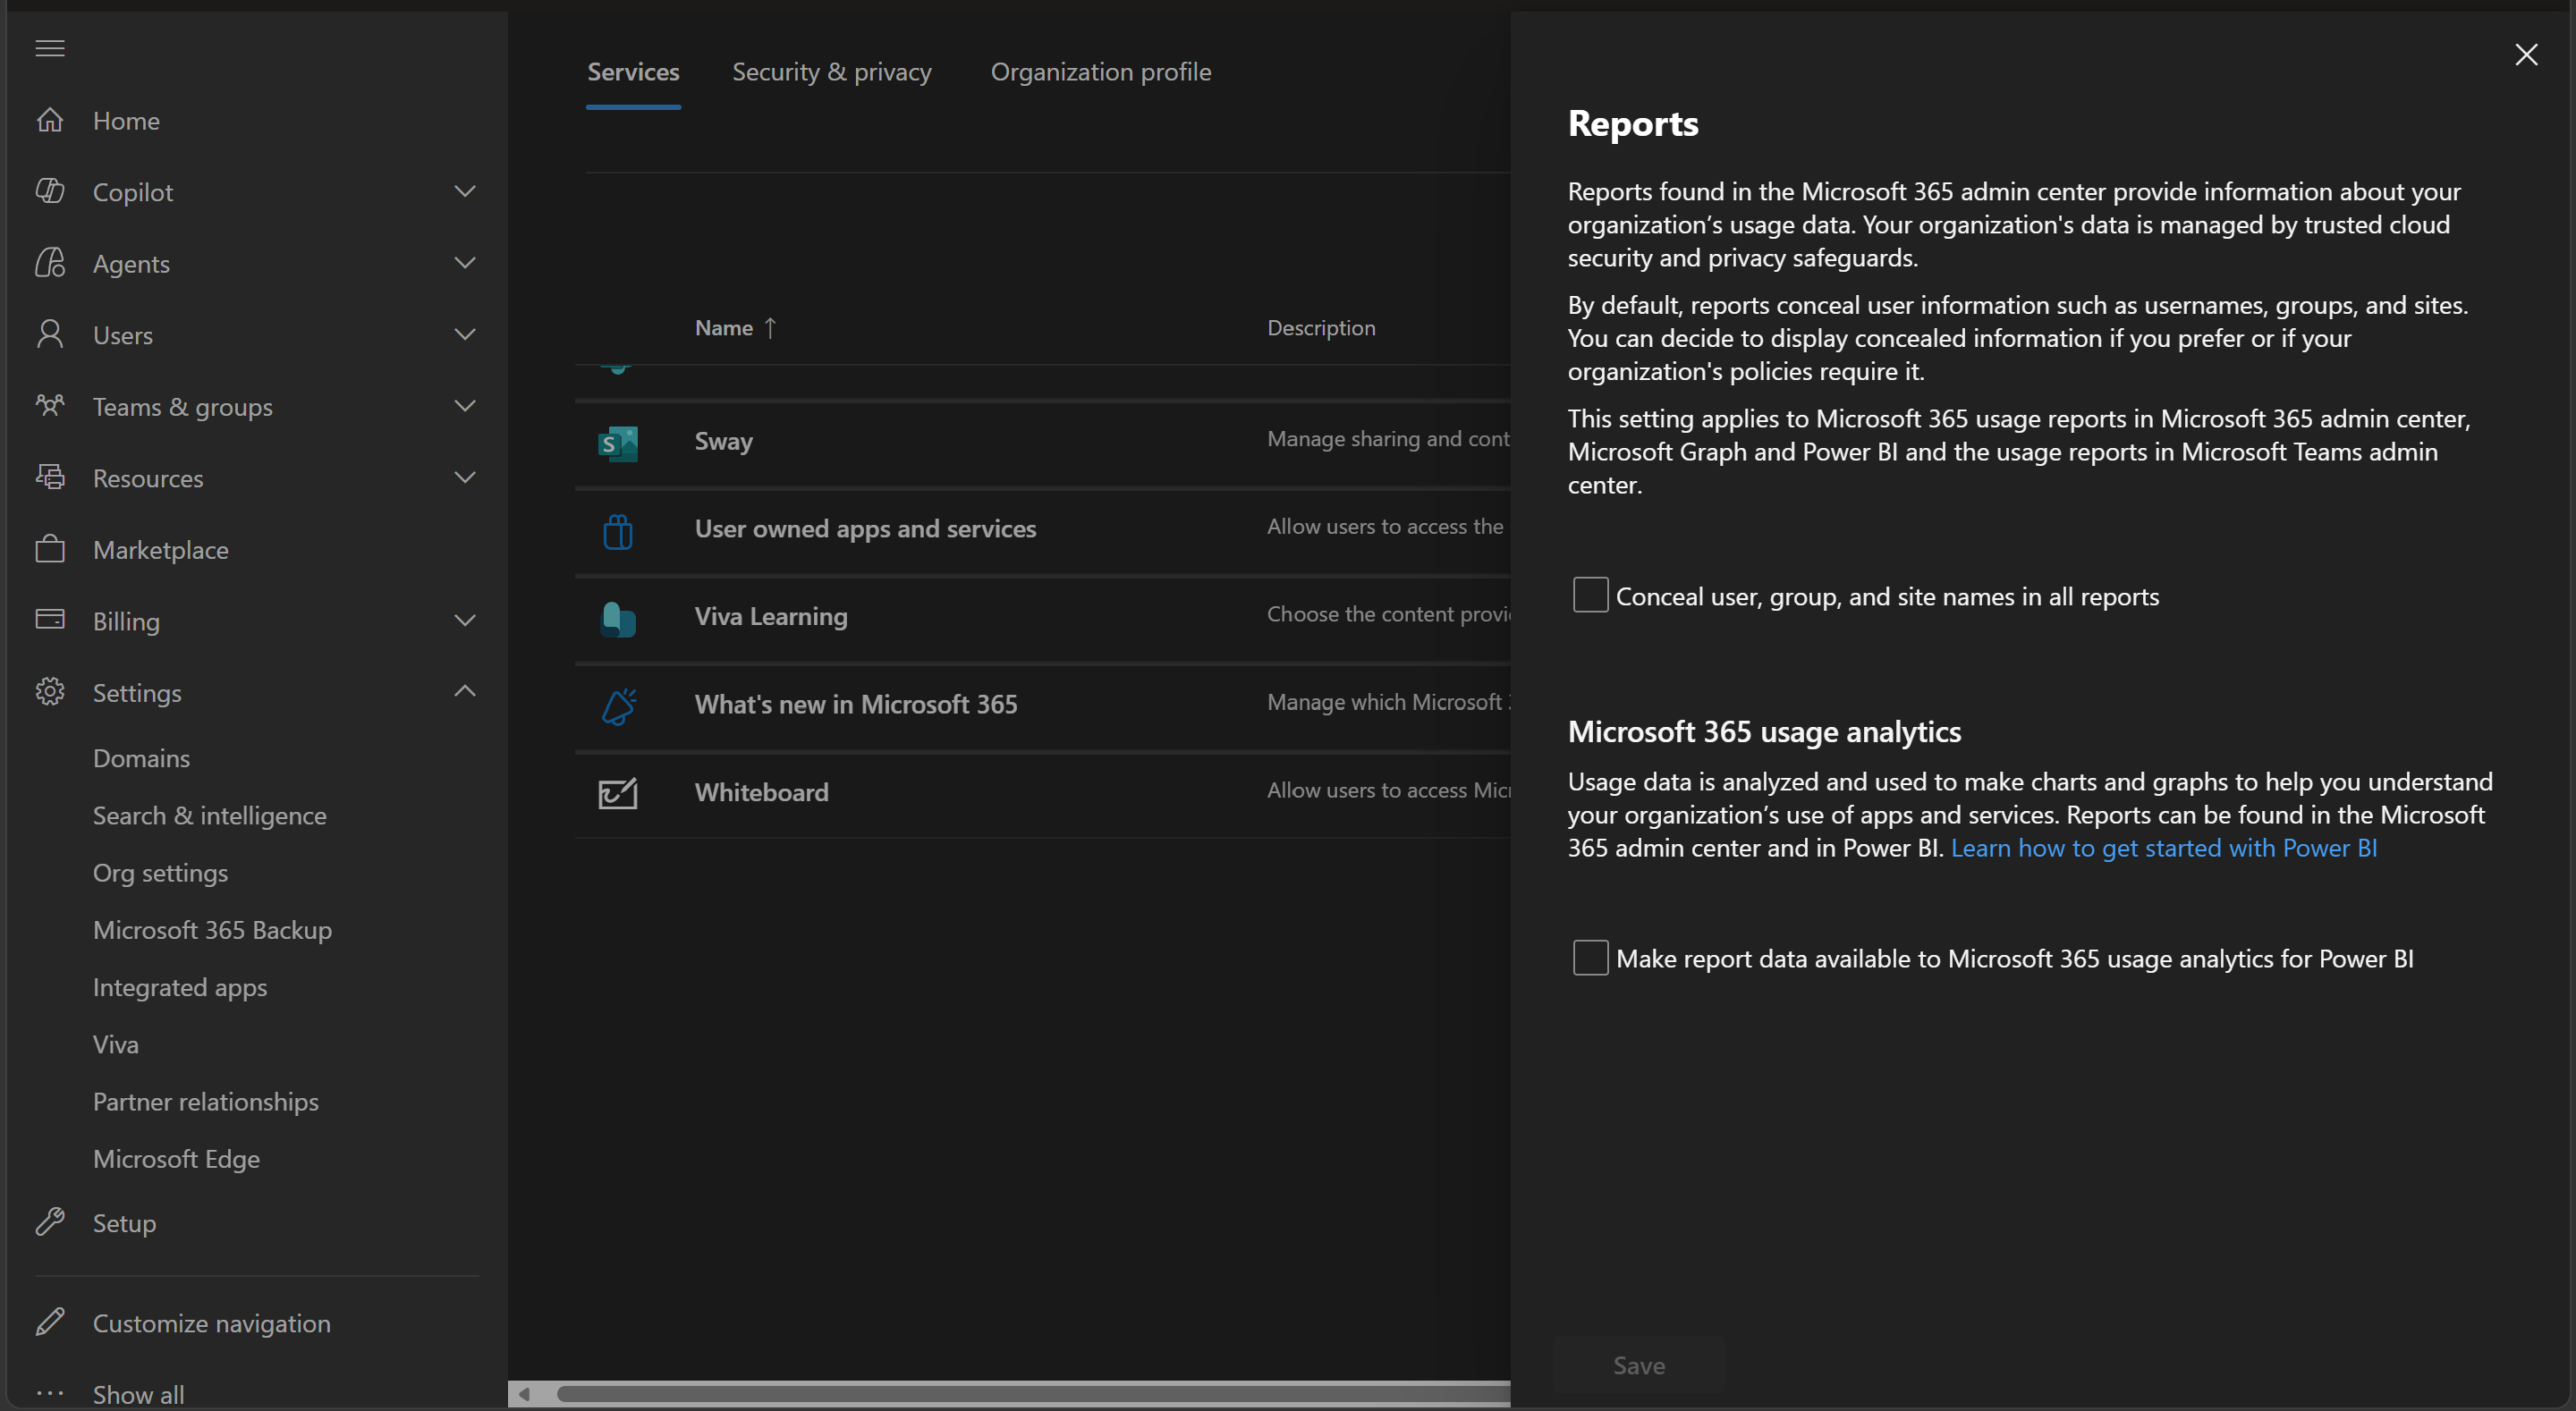Click the Agents icon in sidebar

click(x=50, y=263)
